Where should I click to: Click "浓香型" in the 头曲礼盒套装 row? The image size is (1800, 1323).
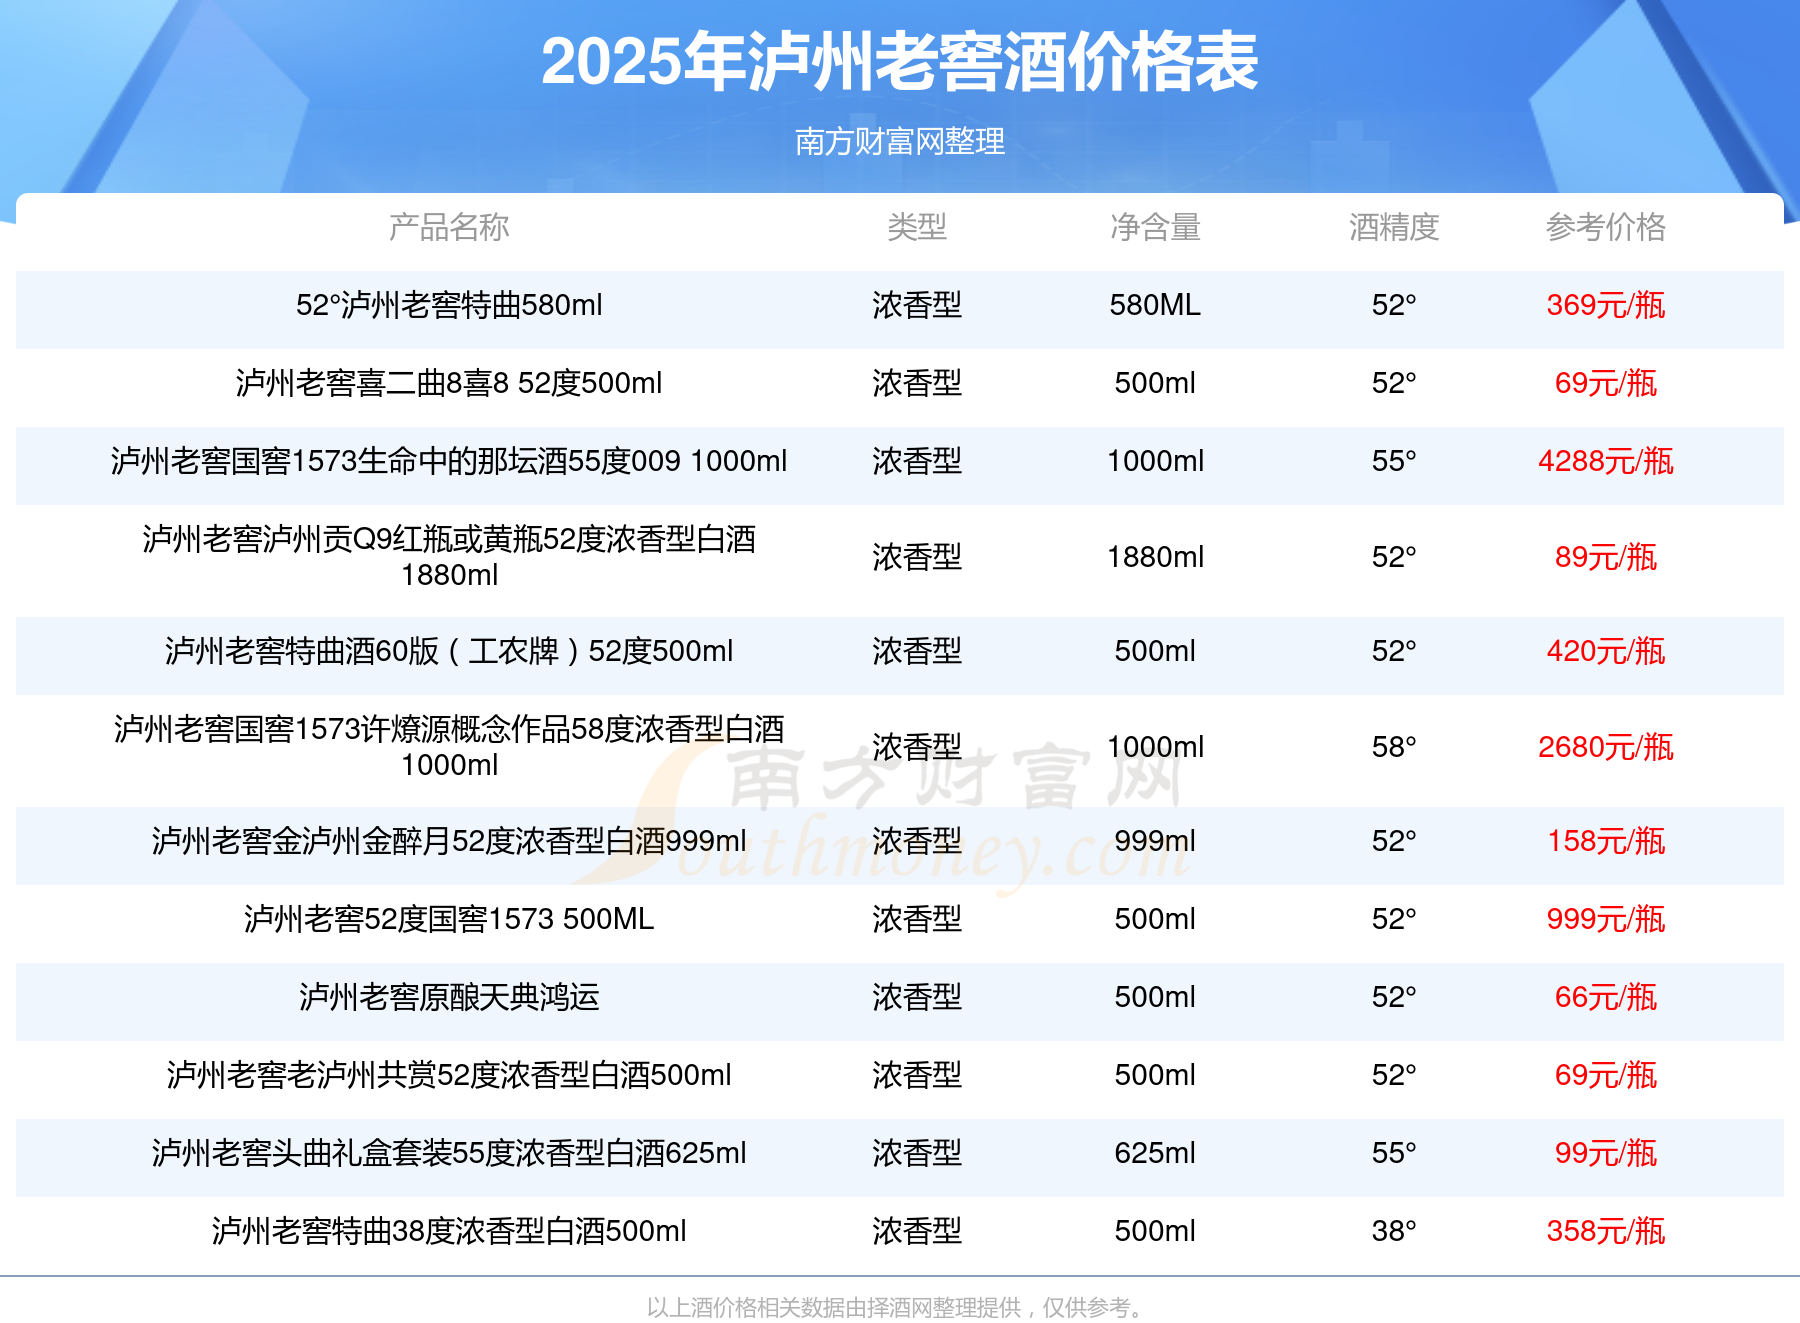point(917,1153)
